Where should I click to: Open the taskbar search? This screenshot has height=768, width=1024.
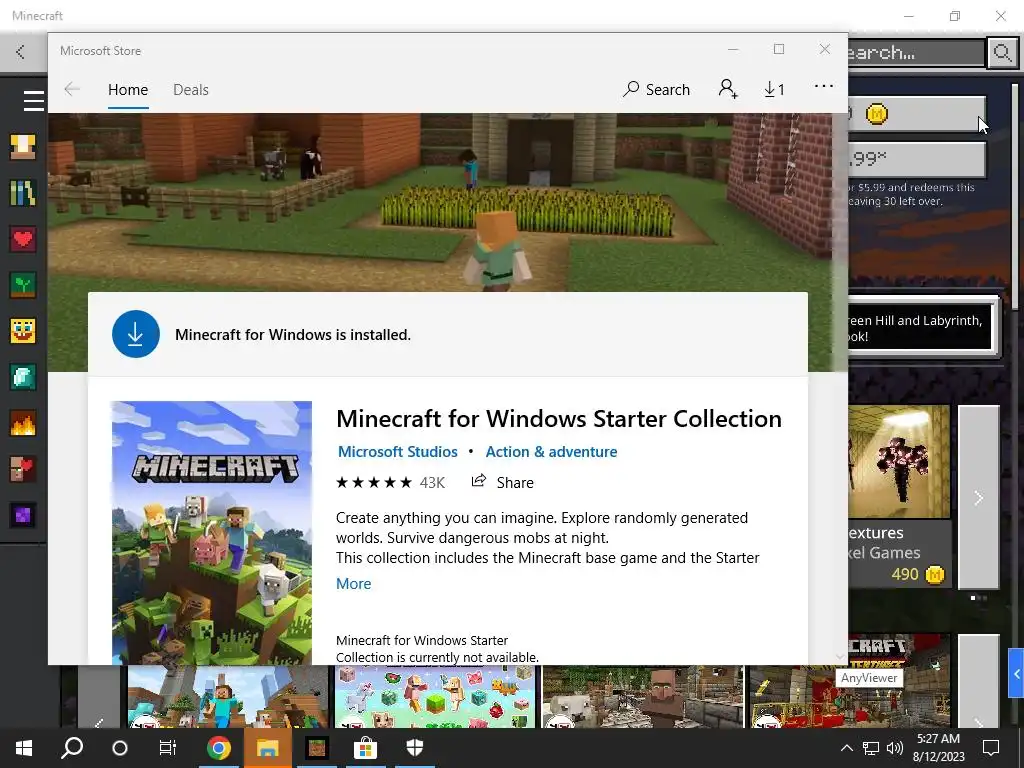pyautogui.click(x=72, y=748)
